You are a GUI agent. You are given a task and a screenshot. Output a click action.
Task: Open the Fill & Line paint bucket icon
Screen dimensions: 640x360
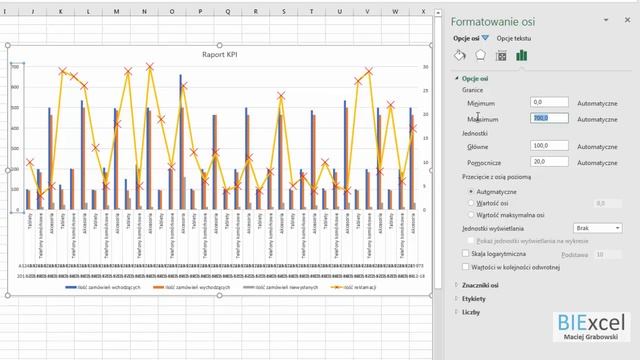(460, 56)
